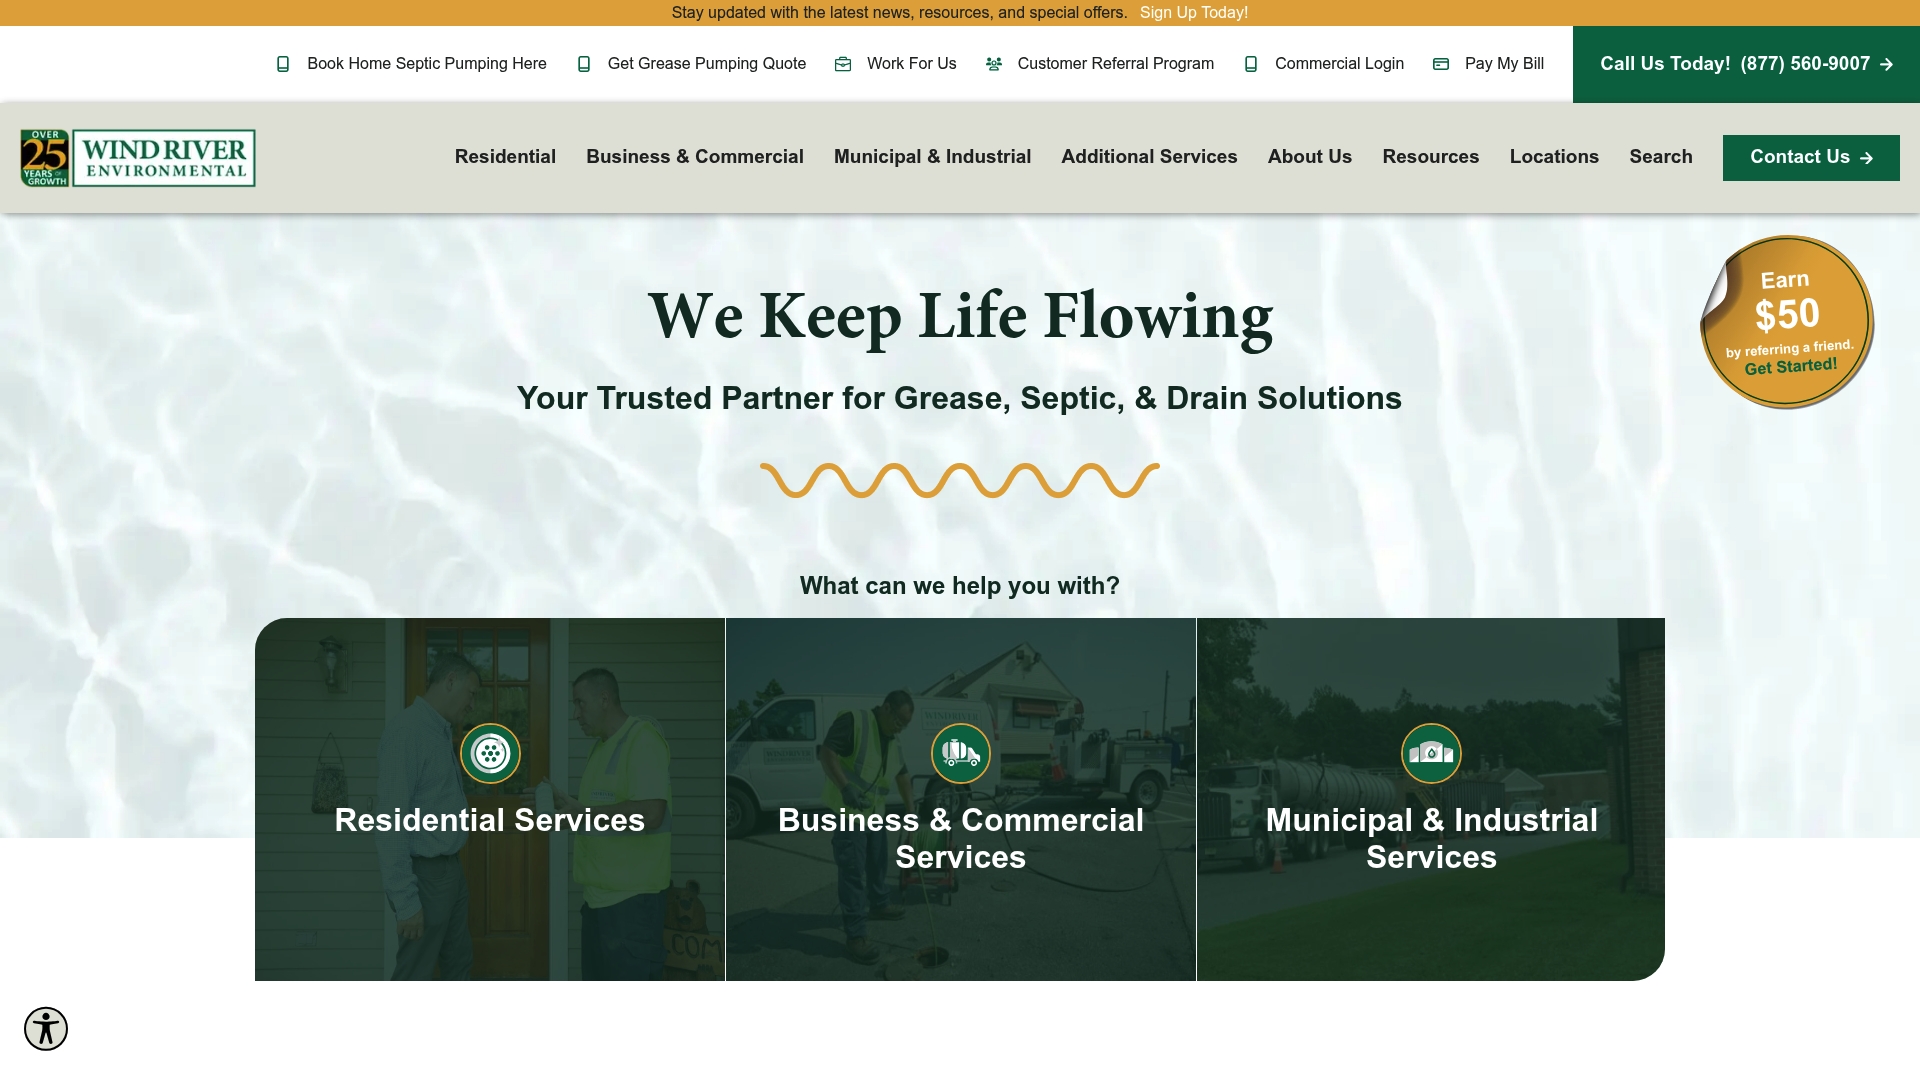1920x1080 pixels.
Task: Click the briefcase icon beside Work For Us
Action: tap(843, 64)
